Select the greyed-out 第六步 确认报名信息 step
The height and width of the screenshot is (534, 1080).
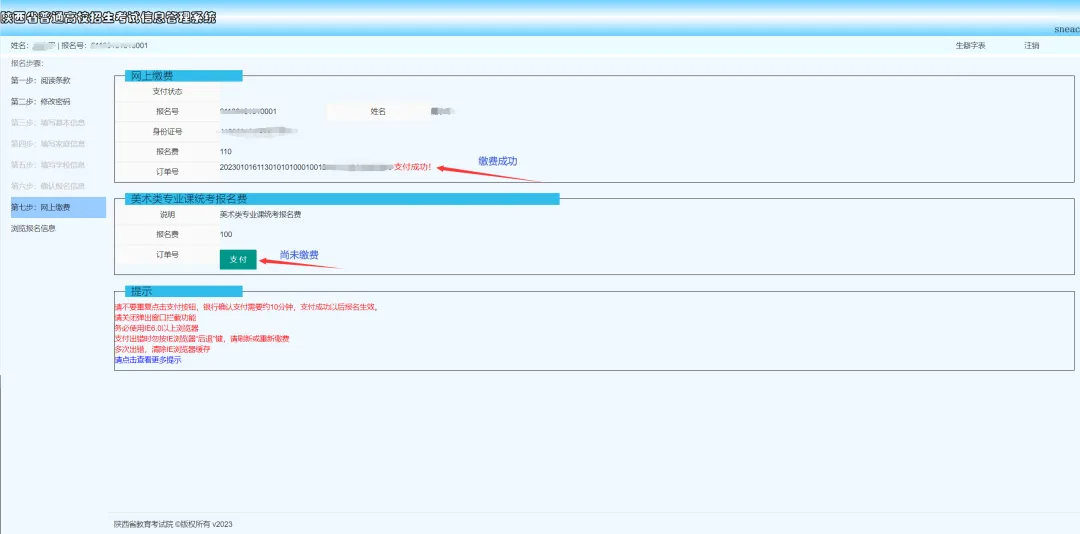click(48, 186)
